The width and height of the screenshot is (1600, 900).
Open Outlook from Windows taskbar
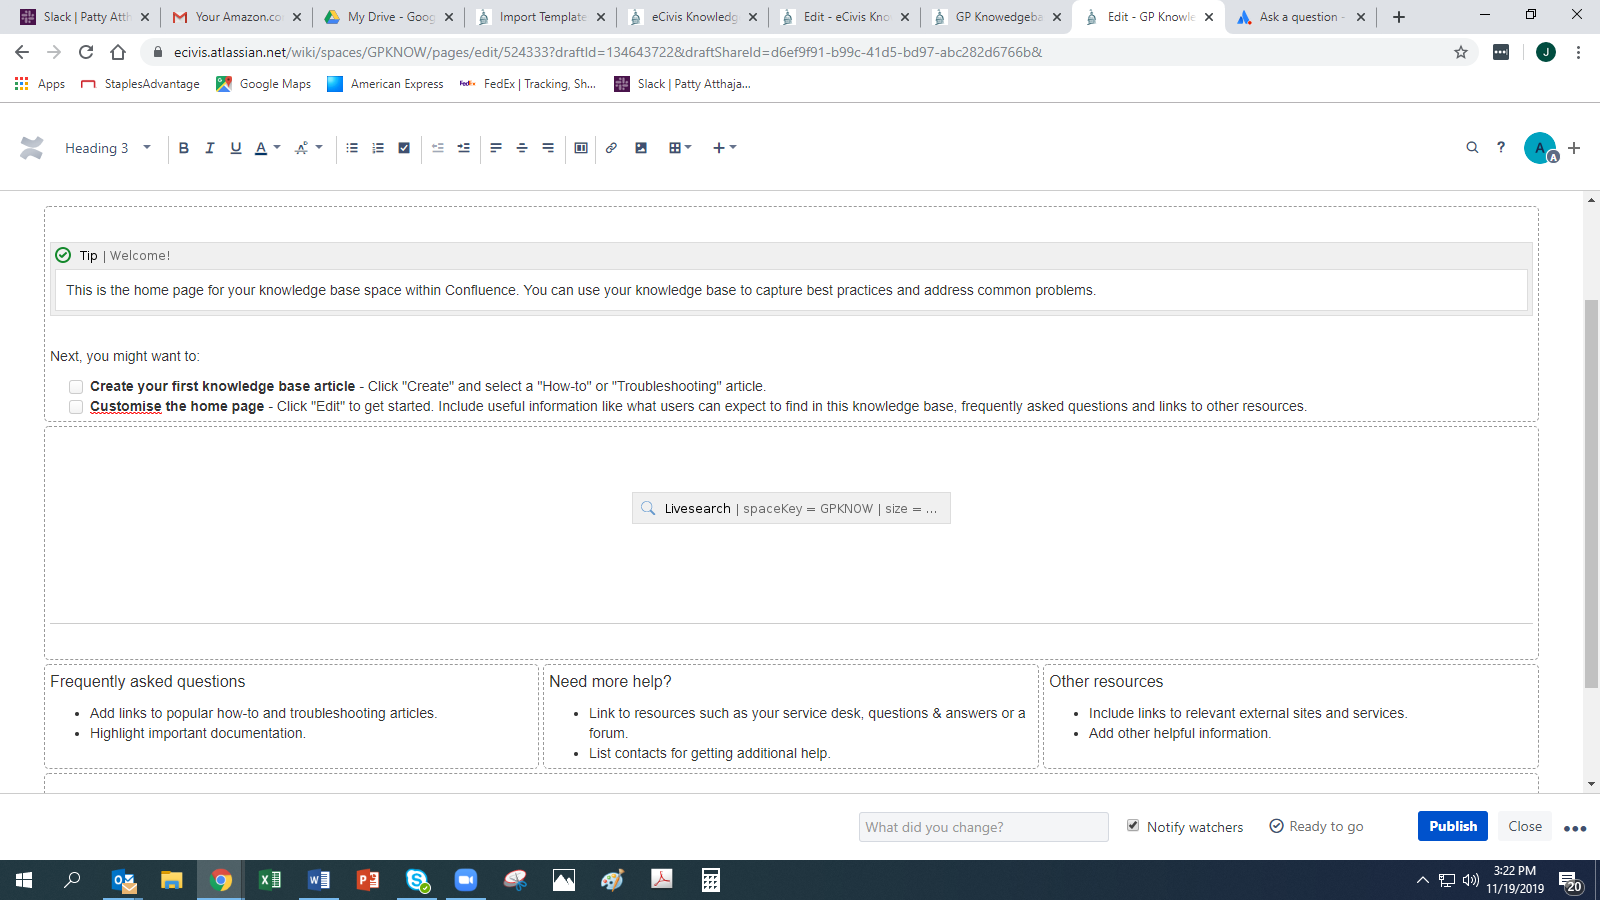pyautogui.click(x=123, y=880)
